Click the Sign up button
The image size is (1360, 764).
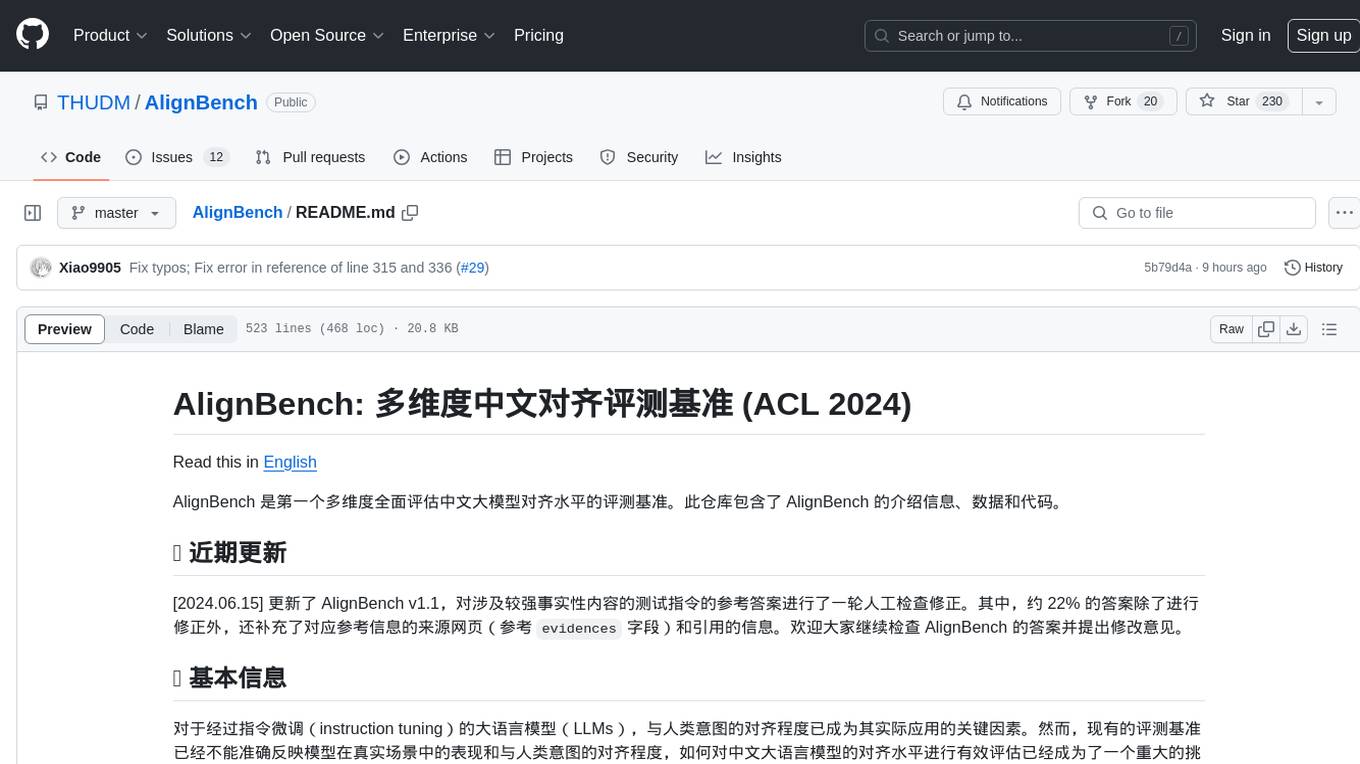click(x=1323, y=35)
